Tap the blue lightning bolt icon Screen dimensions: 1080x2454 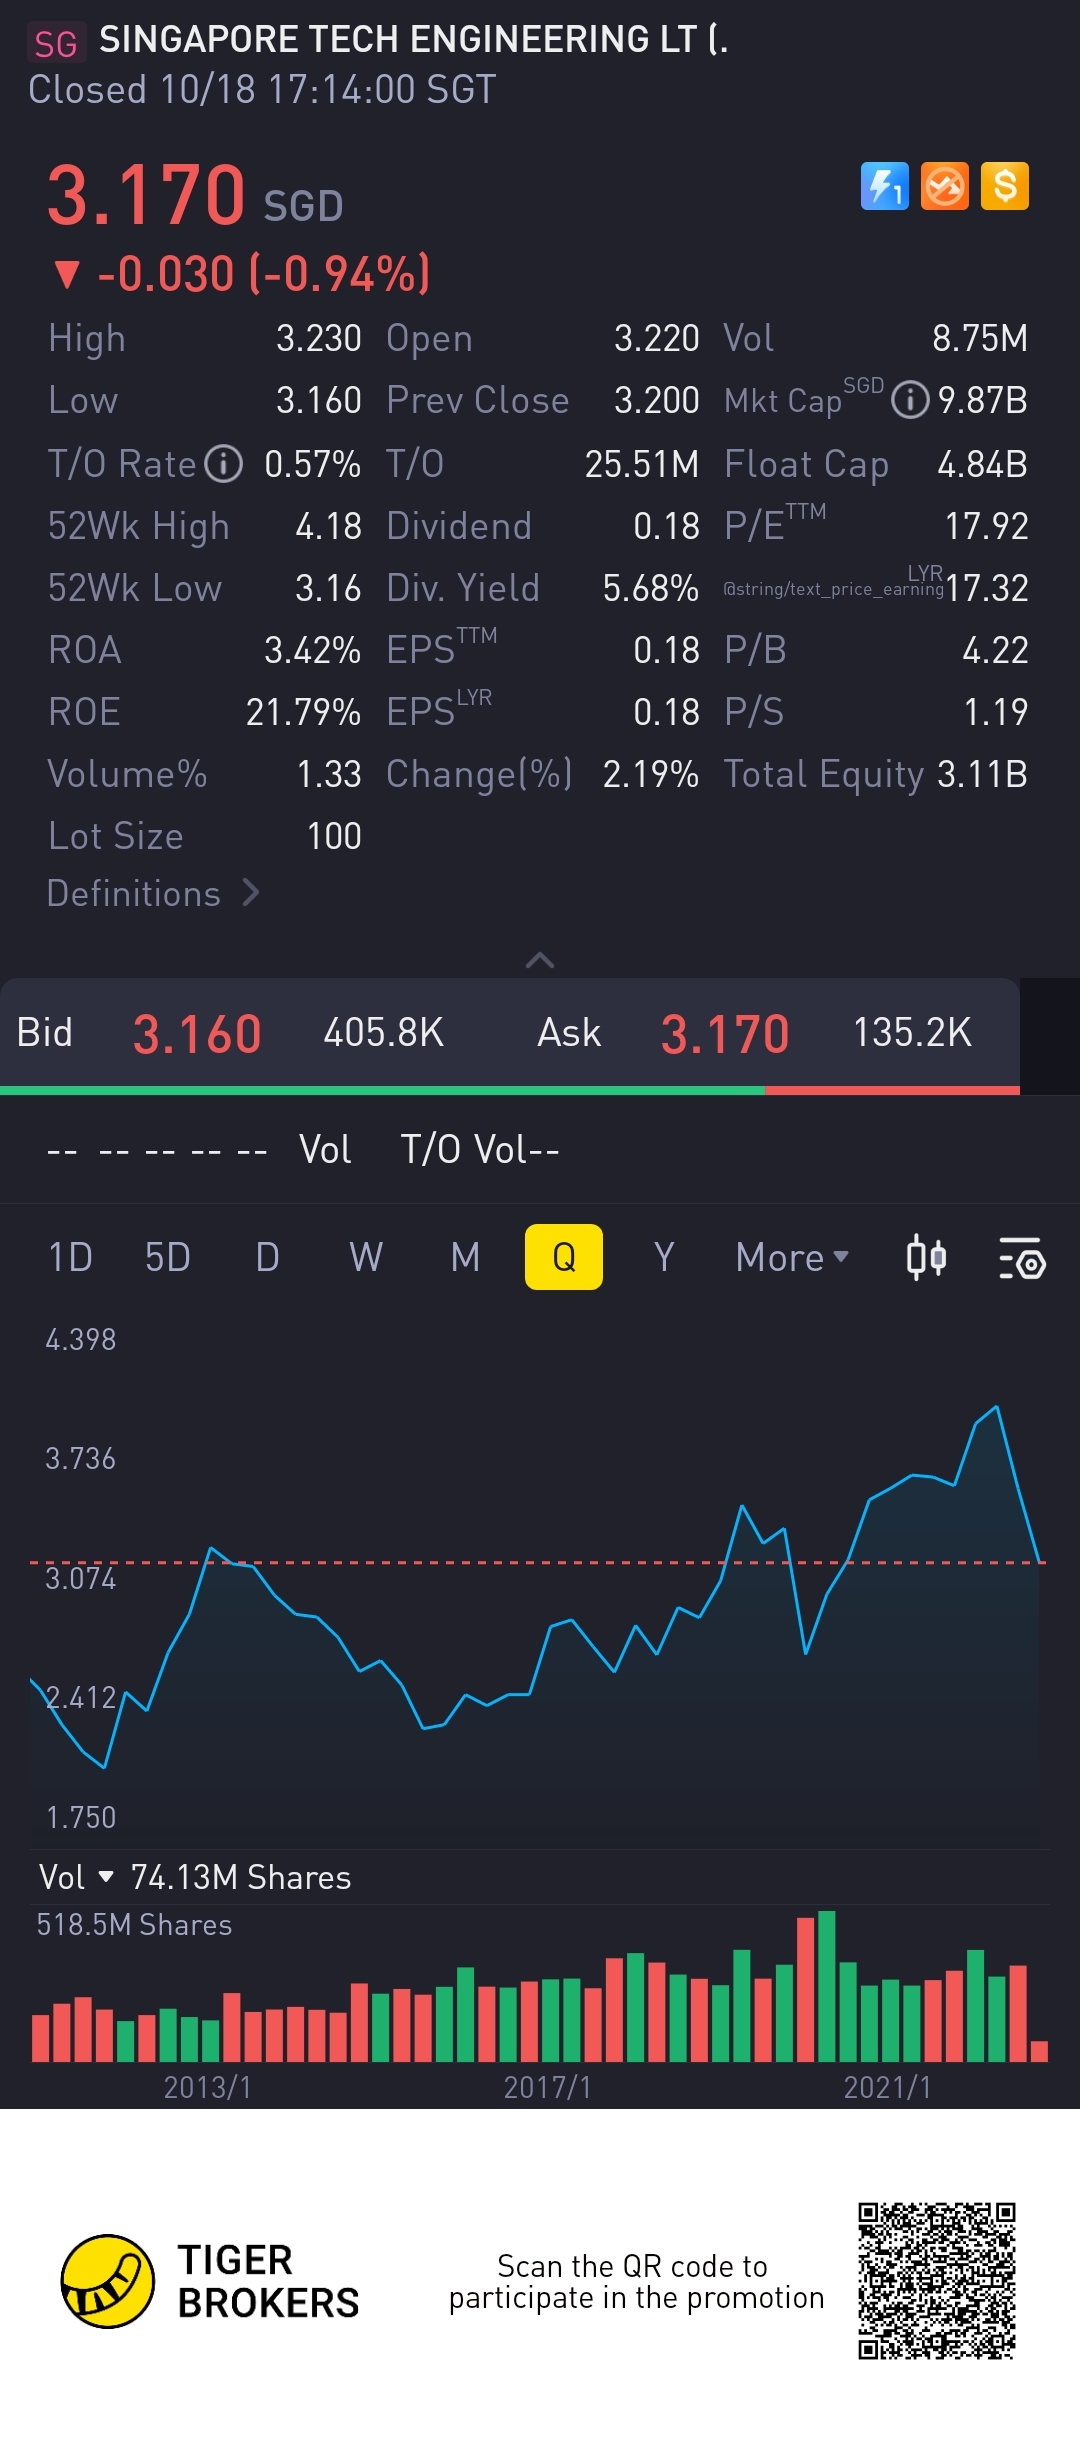pyautogui.click(x=885, y=186)
